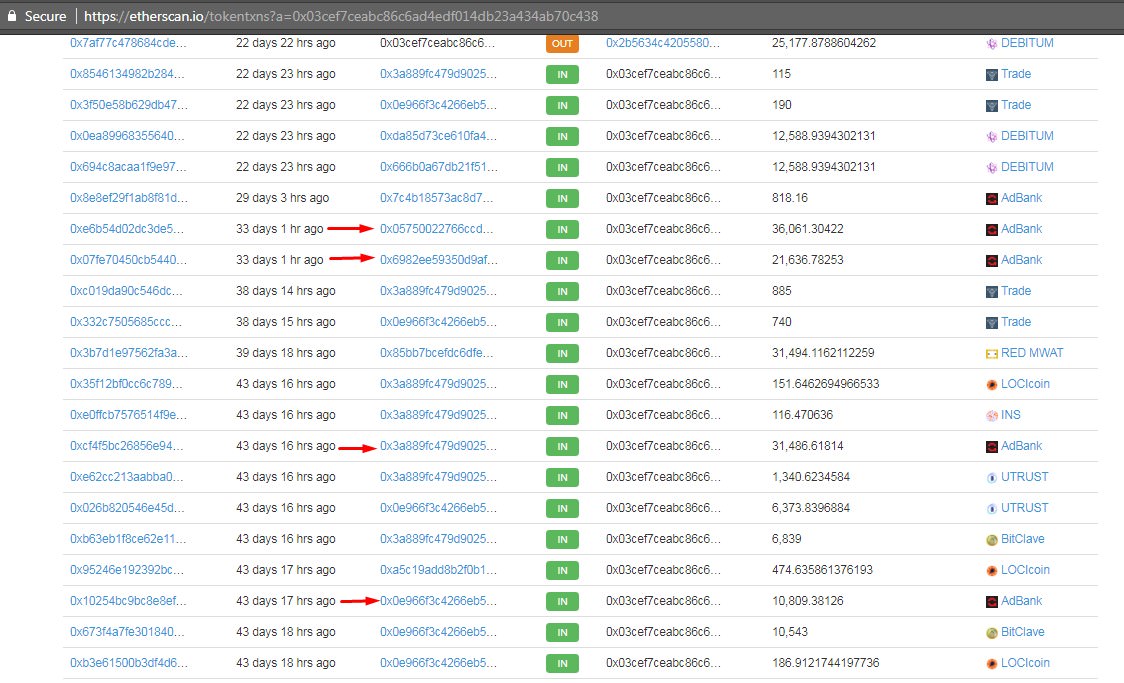The width and height of the screenshot is (1124, 683).
Task: Open transaction hash 0xe0ffcb7576514f9e
Action: click(128, 415)
